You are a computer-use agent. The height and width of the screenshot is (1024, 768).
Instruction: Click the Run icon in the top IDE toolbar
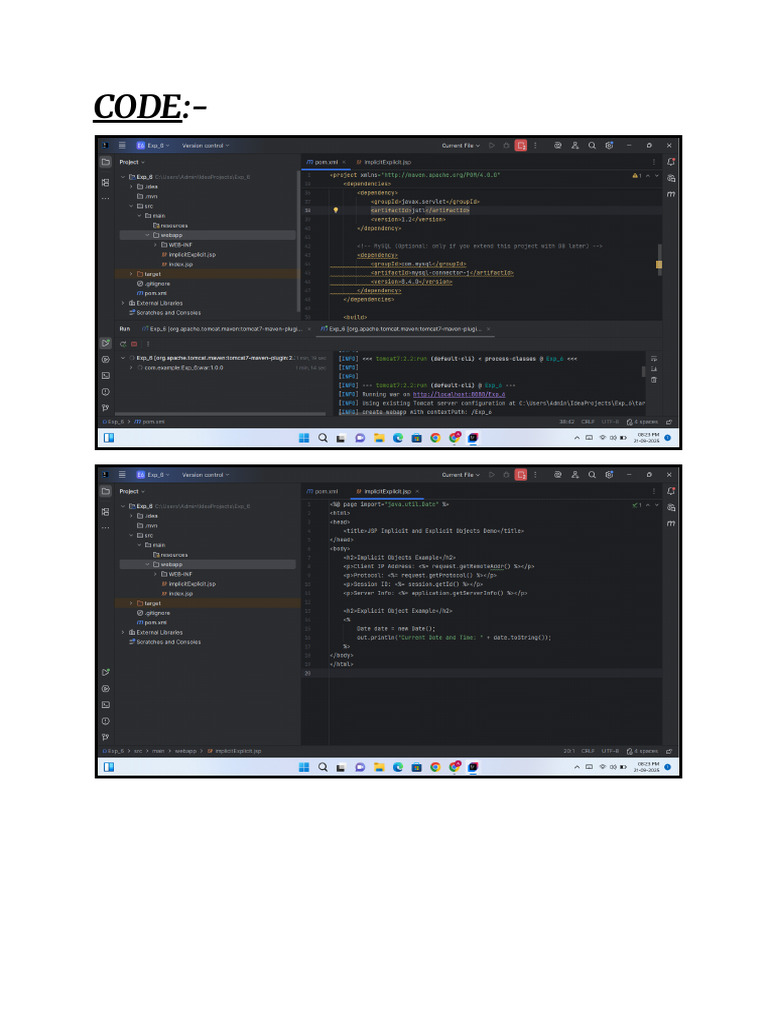click(492, 146)
